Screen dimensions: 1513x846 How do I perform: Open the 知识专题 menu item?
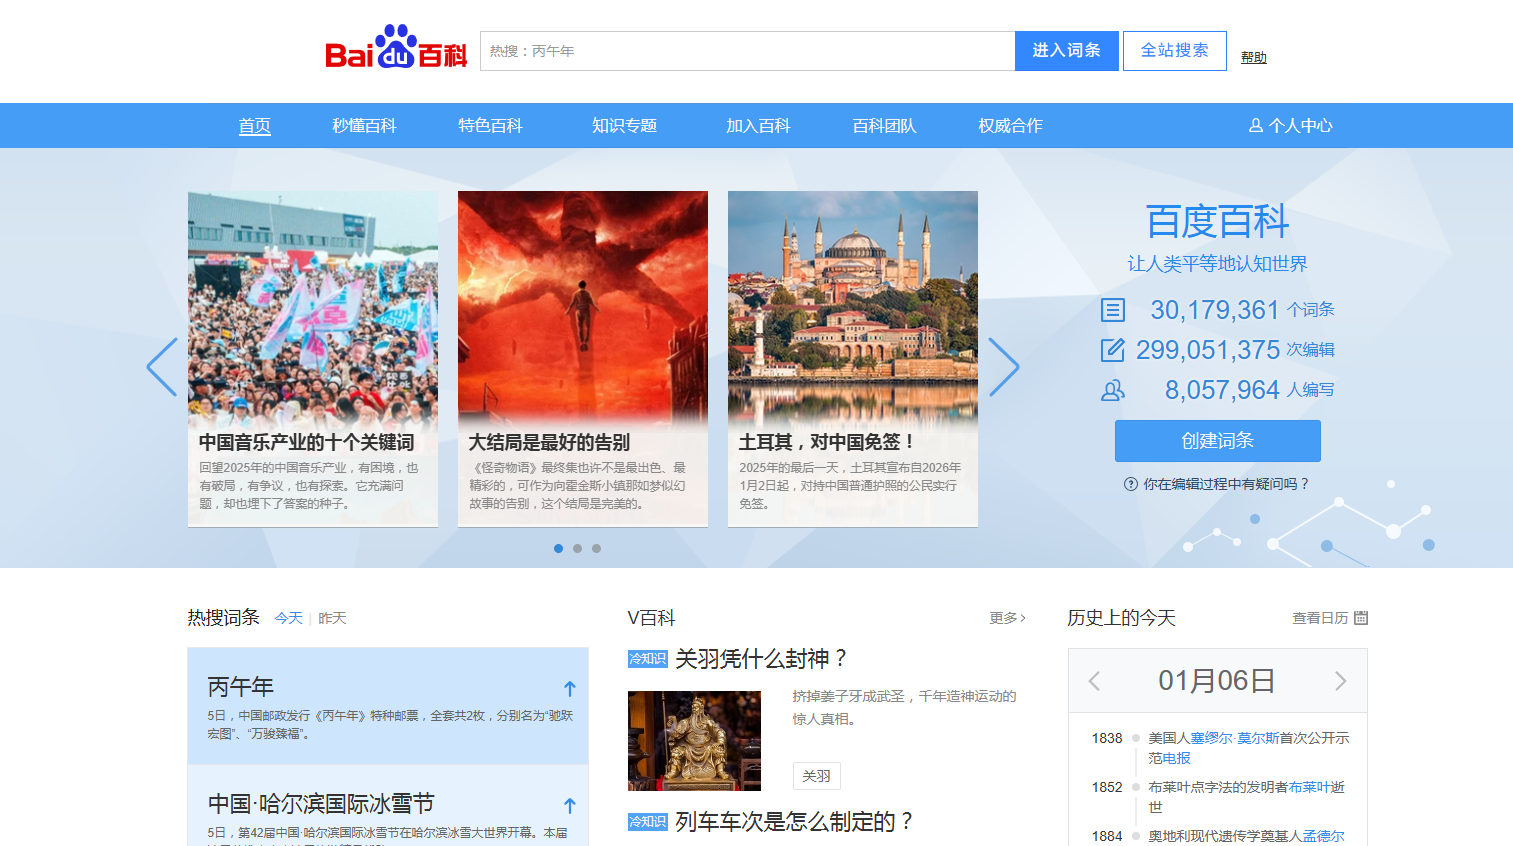(624, 125)
